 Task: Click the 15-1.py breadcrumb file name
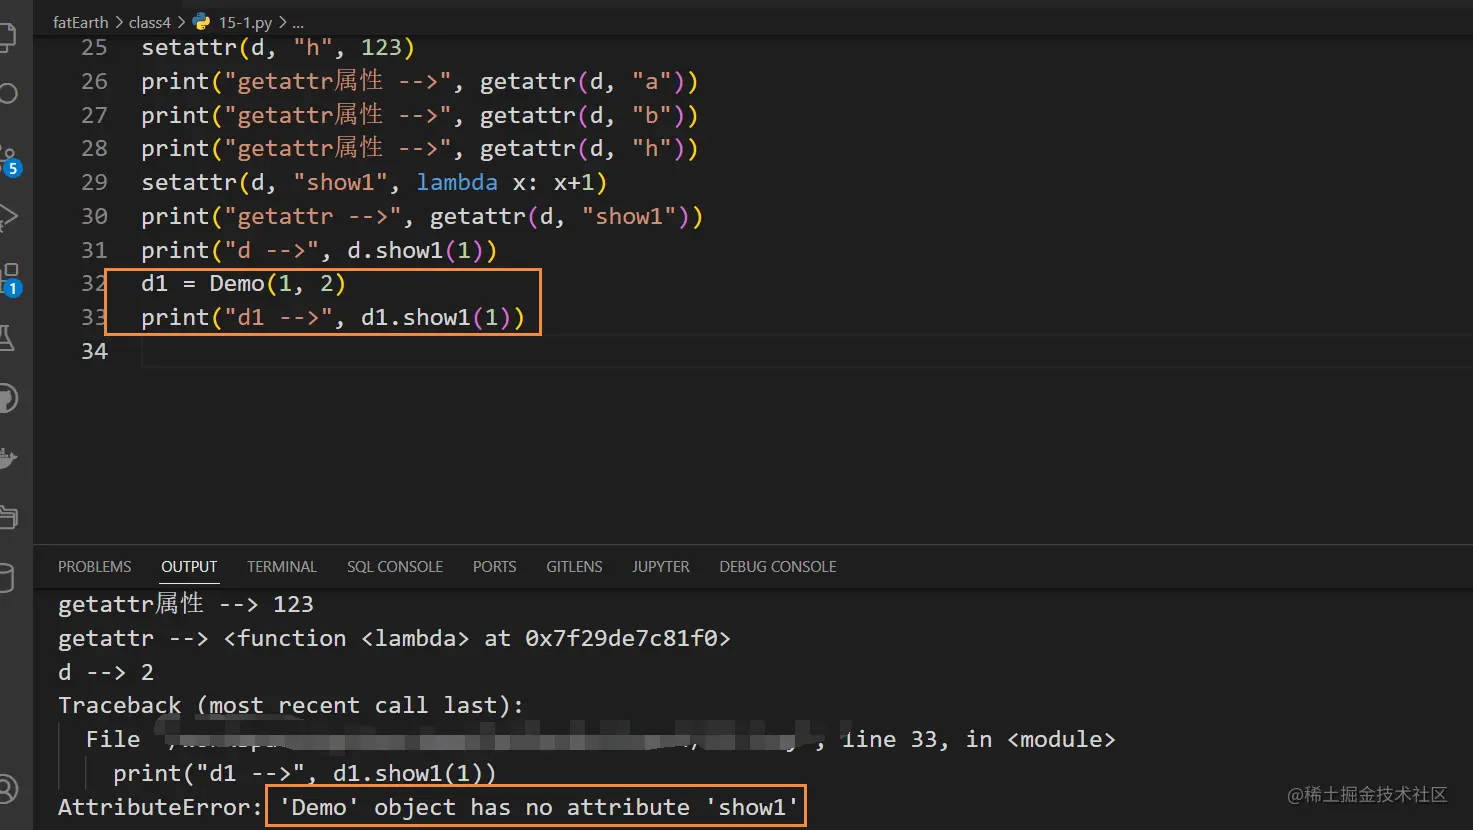(245, 22)
